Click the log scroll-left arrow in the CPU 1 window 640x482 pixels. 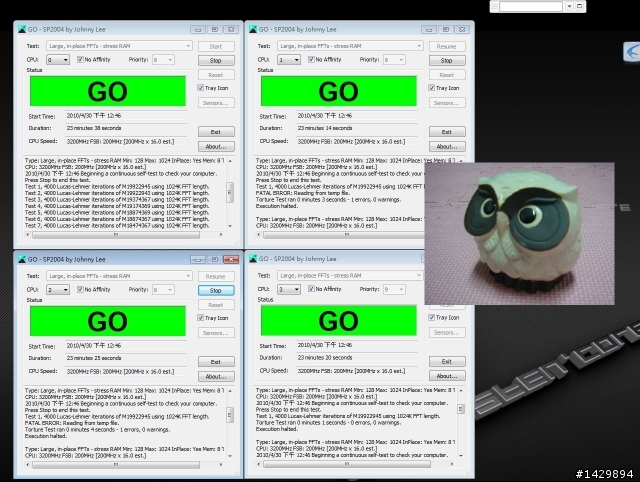(x=258, y=235)
